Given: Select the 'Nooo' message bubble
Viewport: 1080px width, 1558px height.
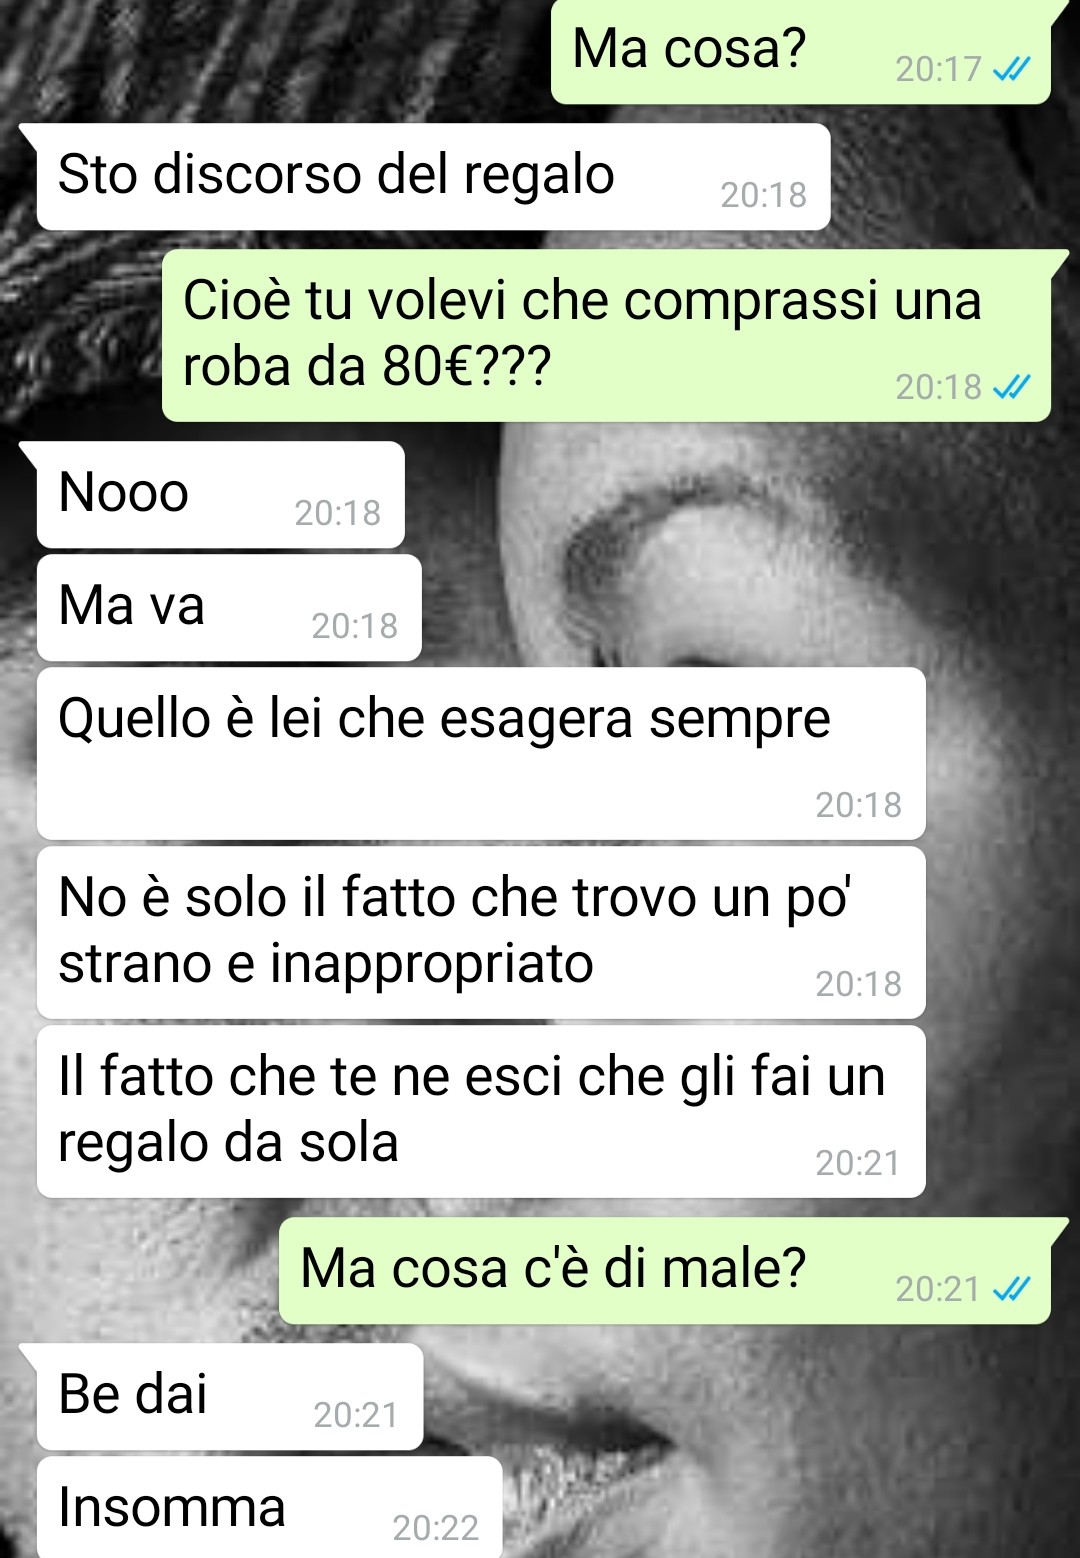Looking at the screenshot, I should tap(221, 495).
